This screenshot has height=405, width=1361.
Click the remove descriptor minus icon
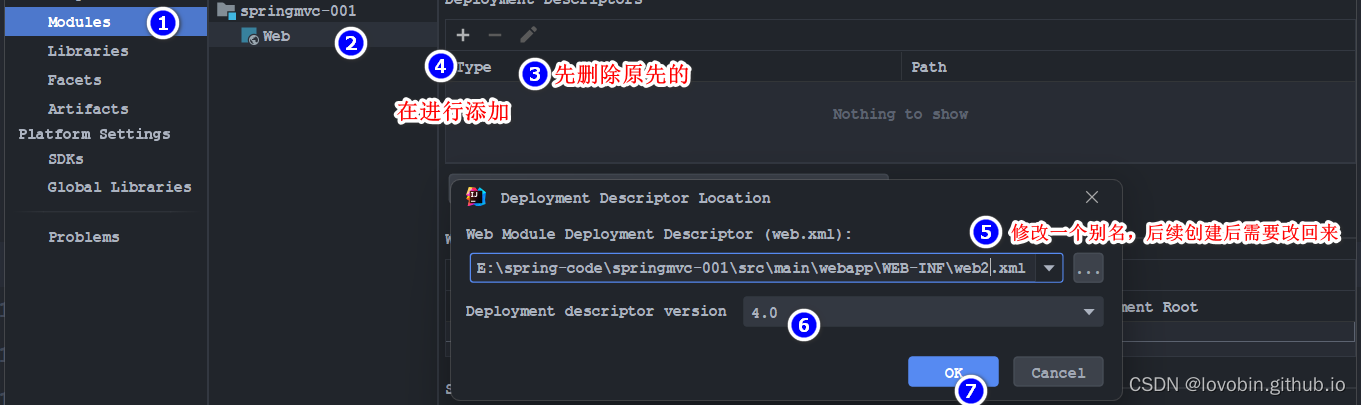tap(494, 35)
